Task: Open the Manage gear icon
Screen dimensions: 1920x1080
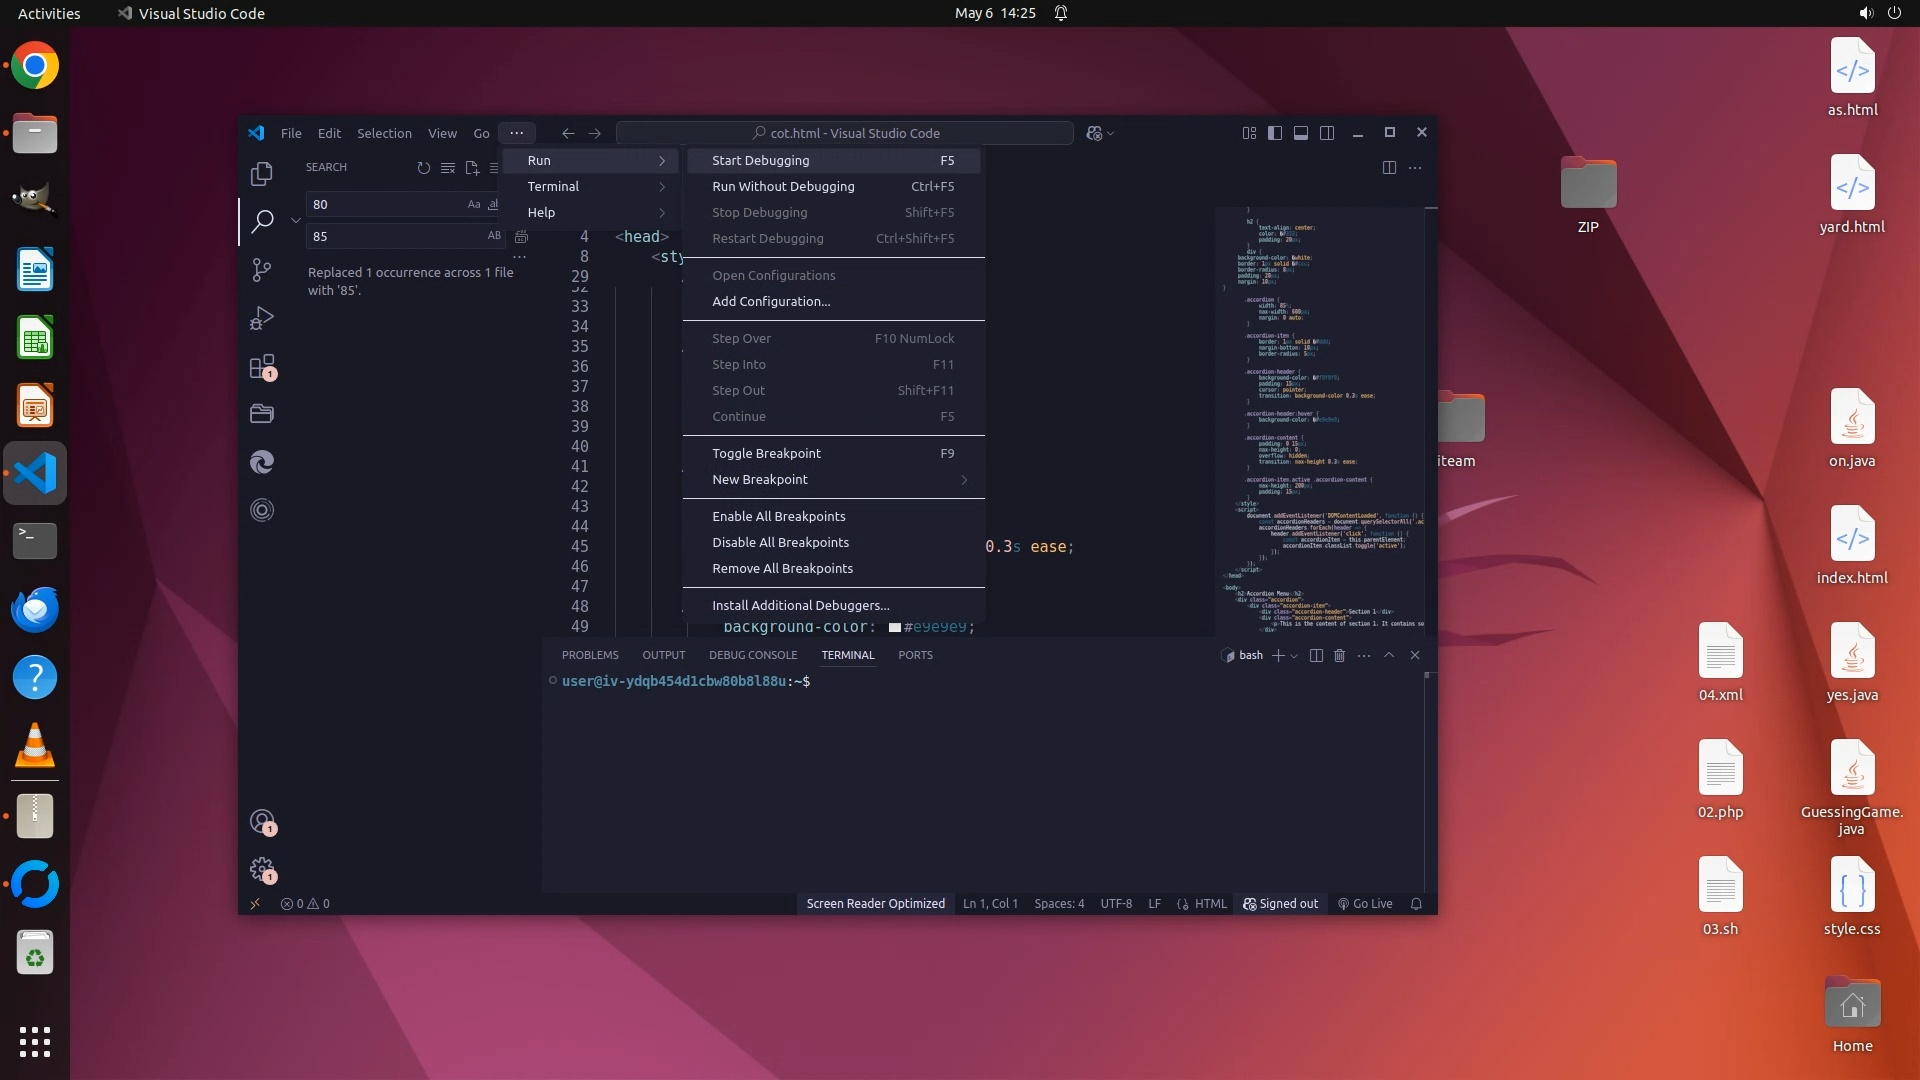Action: [x=262, y=868]
